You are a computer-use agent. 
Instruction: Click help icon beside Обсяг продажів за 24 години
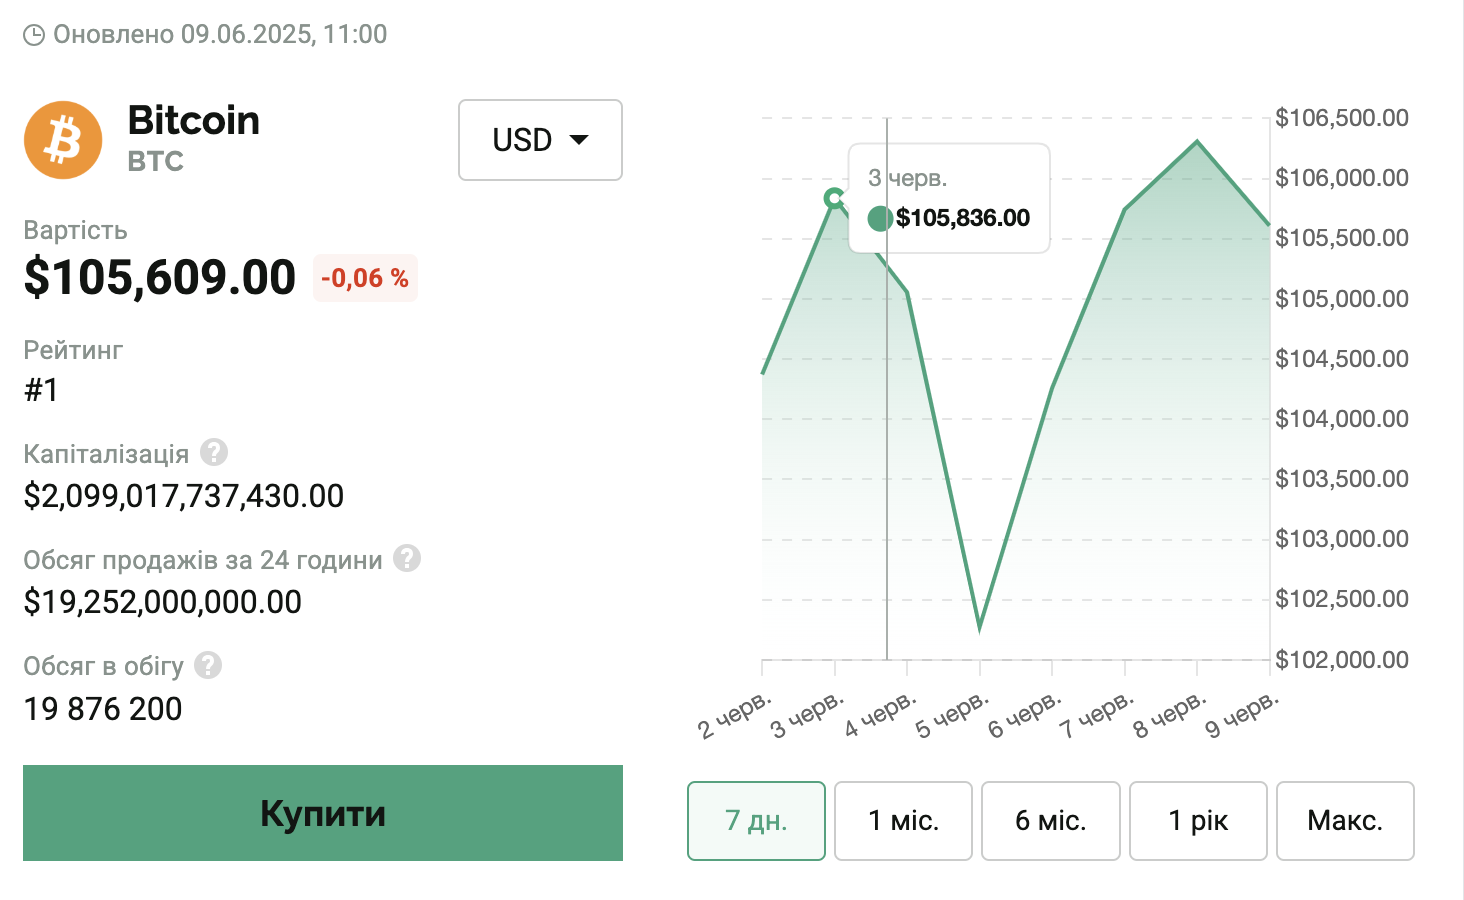[407, 558]
